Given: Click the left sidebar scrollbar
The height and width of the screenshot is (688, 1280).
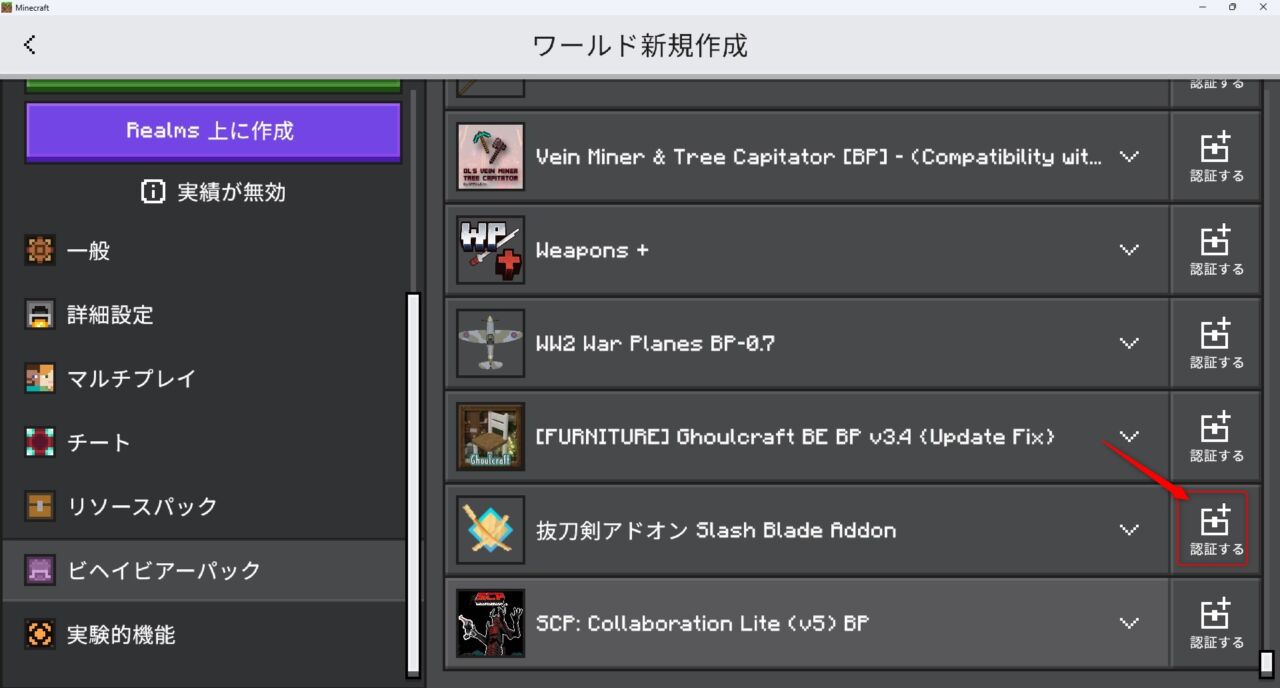Looking at the screenshot, I should [413, 485].
